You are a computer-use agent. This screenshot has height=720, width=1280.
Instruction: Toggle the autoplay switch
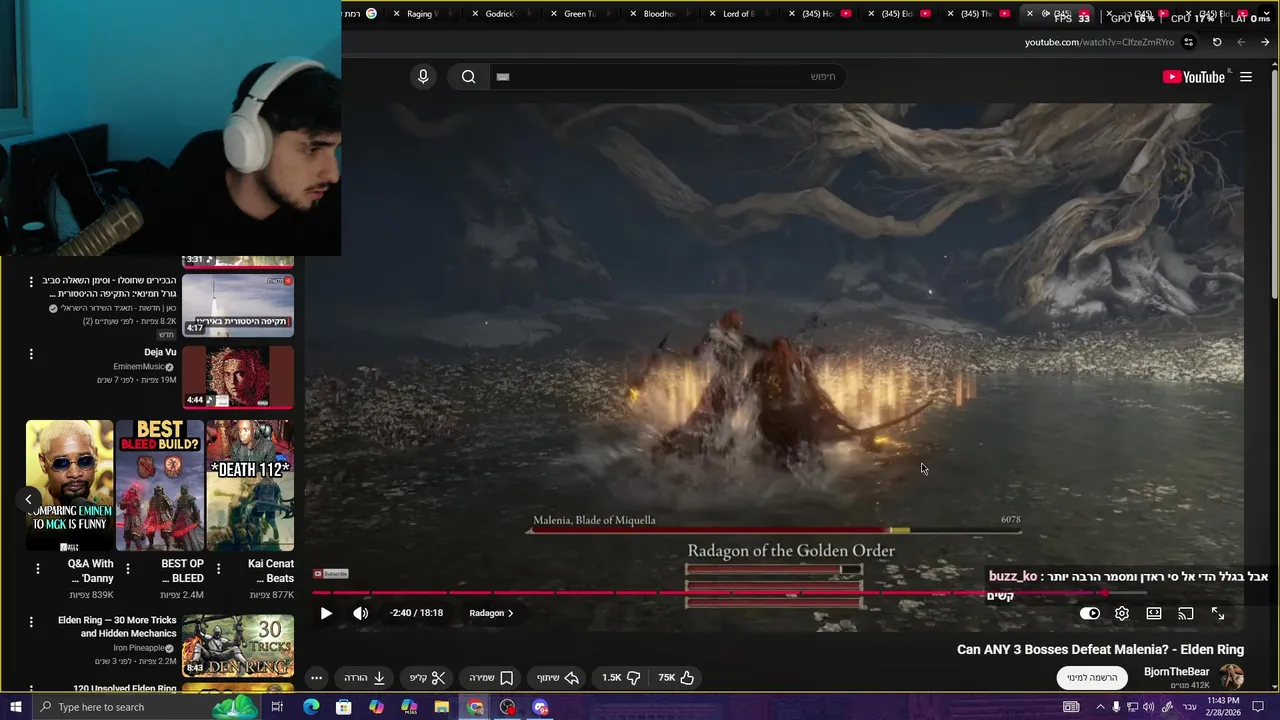coord(1090,614)
